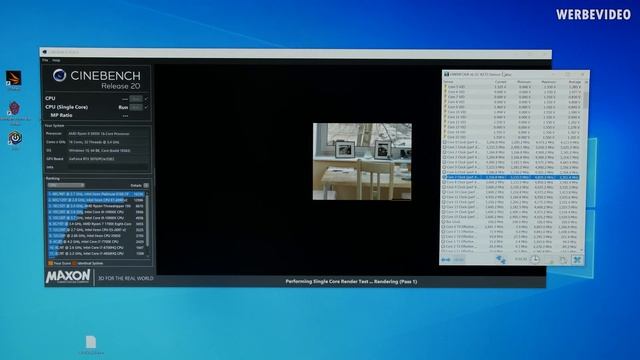Image resolution: width=640 pixels, height=360 pixels.
Task: Select the Core i7-7700K ranking row
Action: (96, 242)
